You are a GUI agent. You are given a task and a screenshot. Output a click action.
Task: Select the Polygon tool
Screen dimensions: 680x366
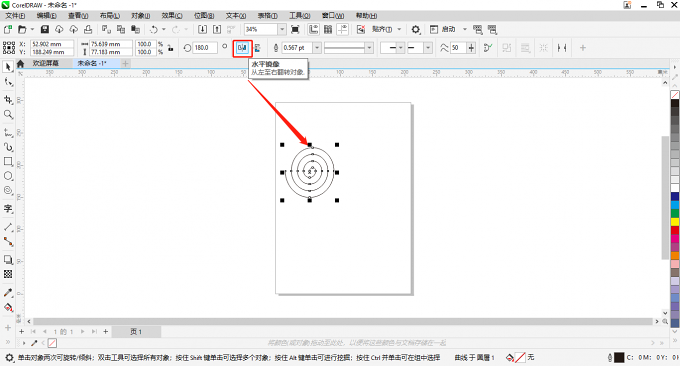pyautogui.click(x=8, y=190)
